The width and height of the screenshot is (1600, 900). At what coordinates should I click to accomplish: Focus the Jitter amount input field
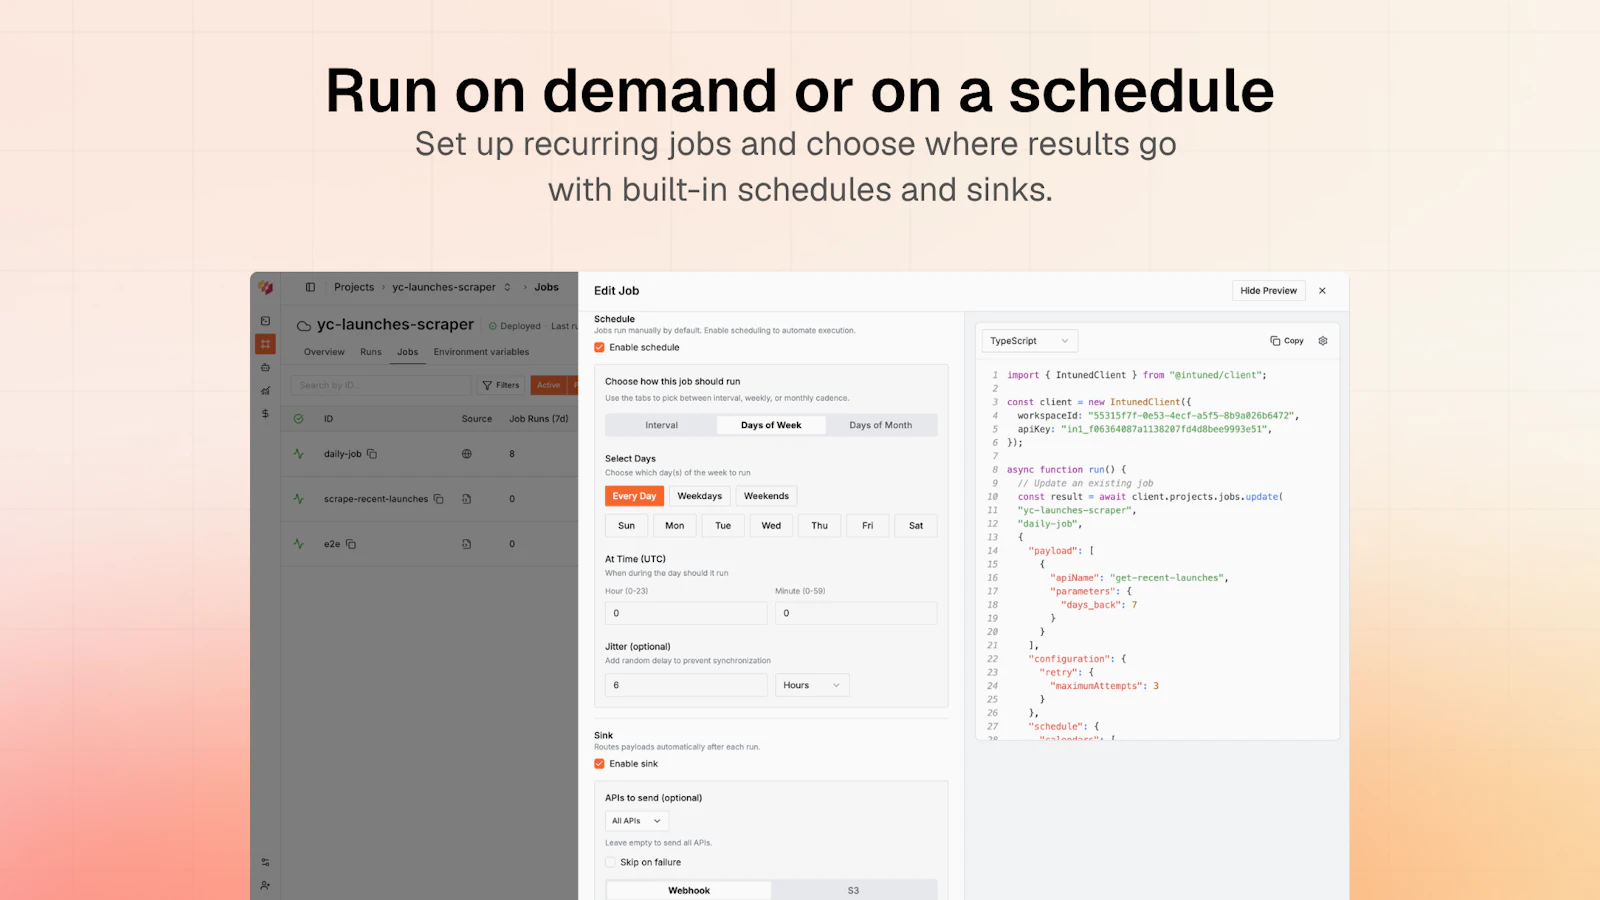click(x=686, y=685)
